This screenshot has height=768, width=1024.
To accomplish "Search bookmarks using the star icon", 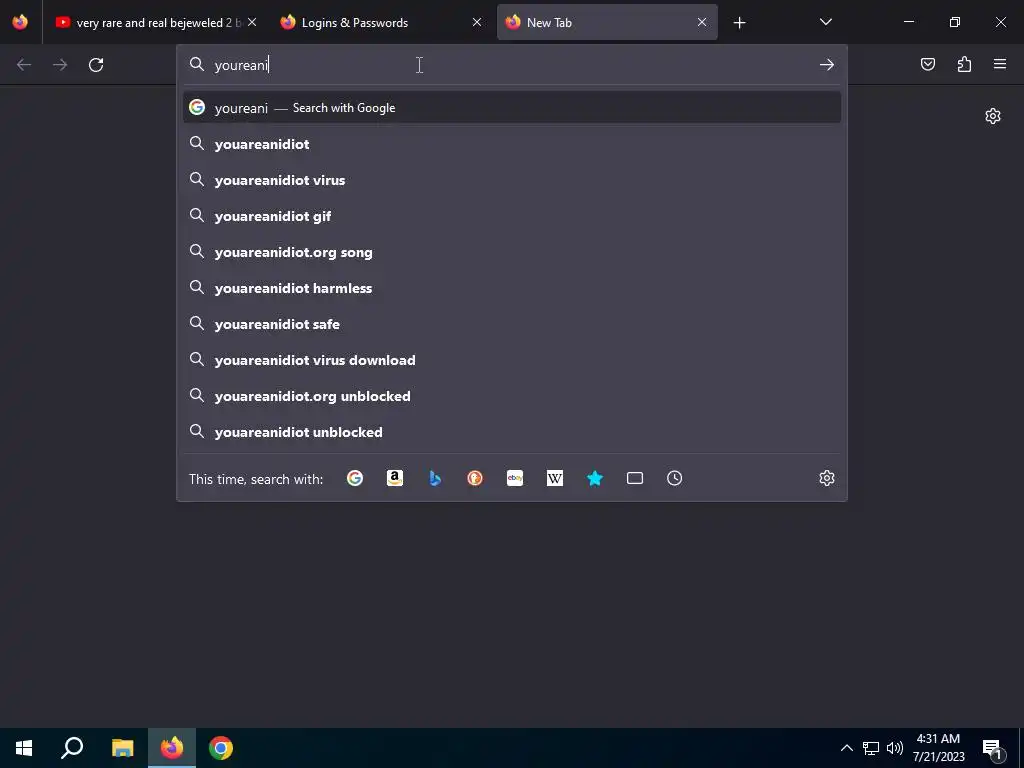I will point(595,478).
